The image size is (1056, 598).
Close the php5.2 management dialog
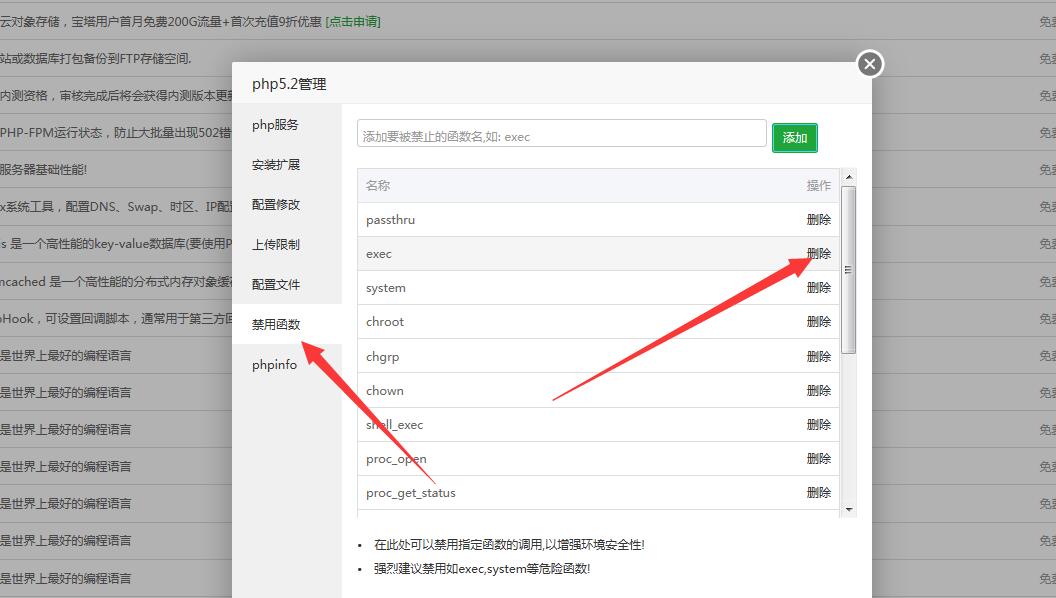pyautogui.click(x=869, y=64)
